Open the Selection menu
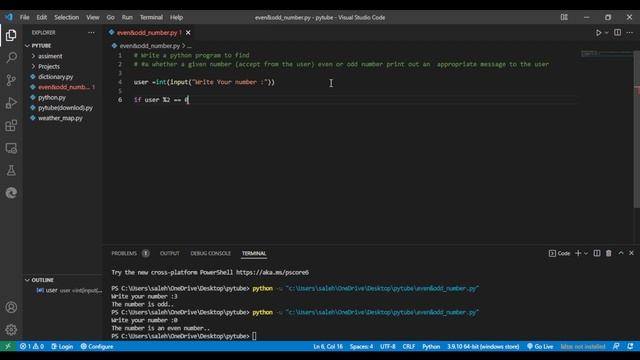640x360 pixels. (67, 17)
